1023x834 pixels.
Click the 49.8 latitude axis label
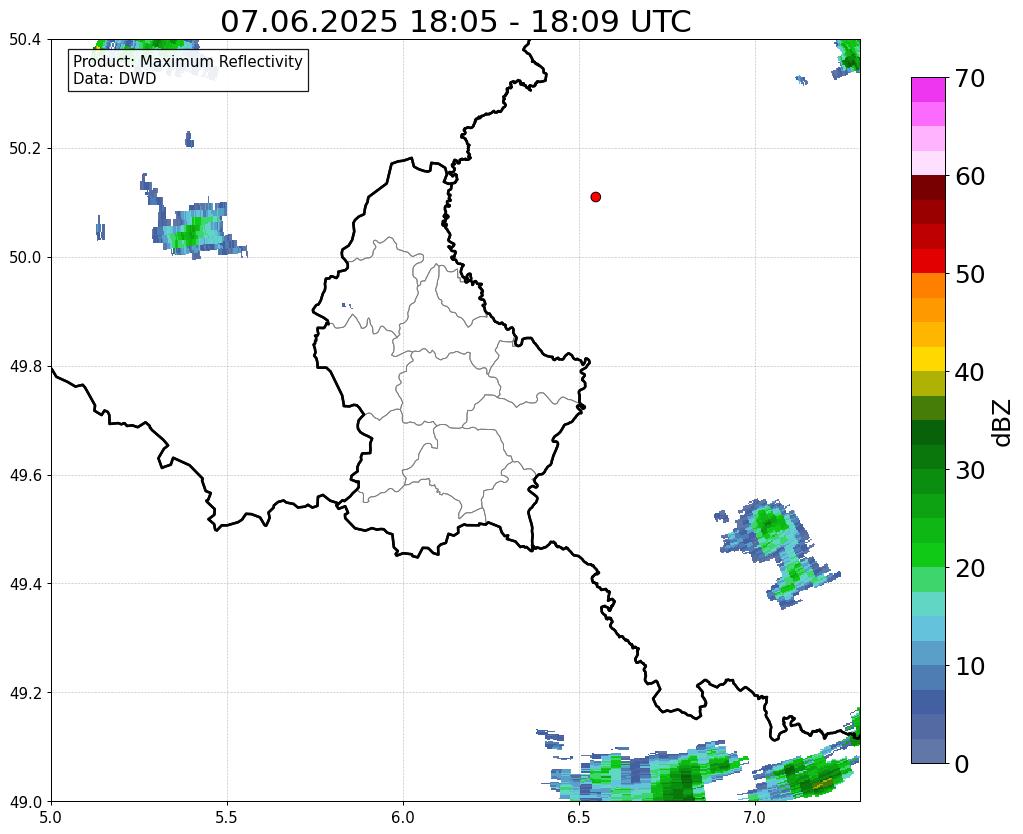(x=25, y=367)
